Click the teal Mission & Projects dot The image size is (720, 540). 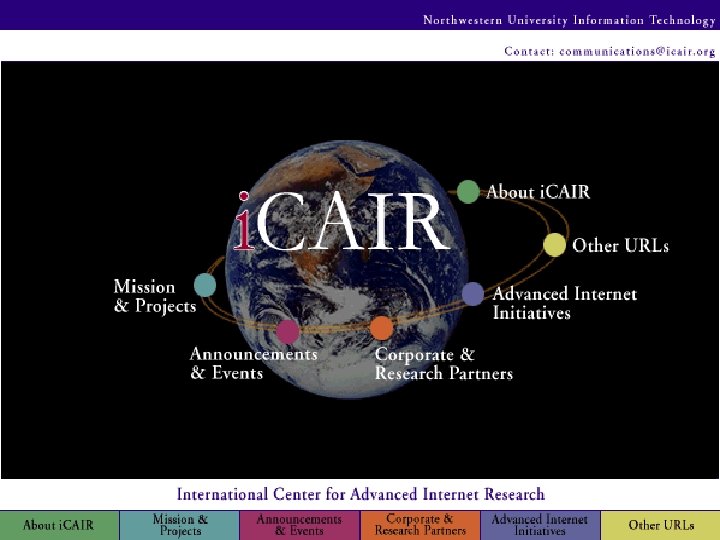[x=205, y=285]
